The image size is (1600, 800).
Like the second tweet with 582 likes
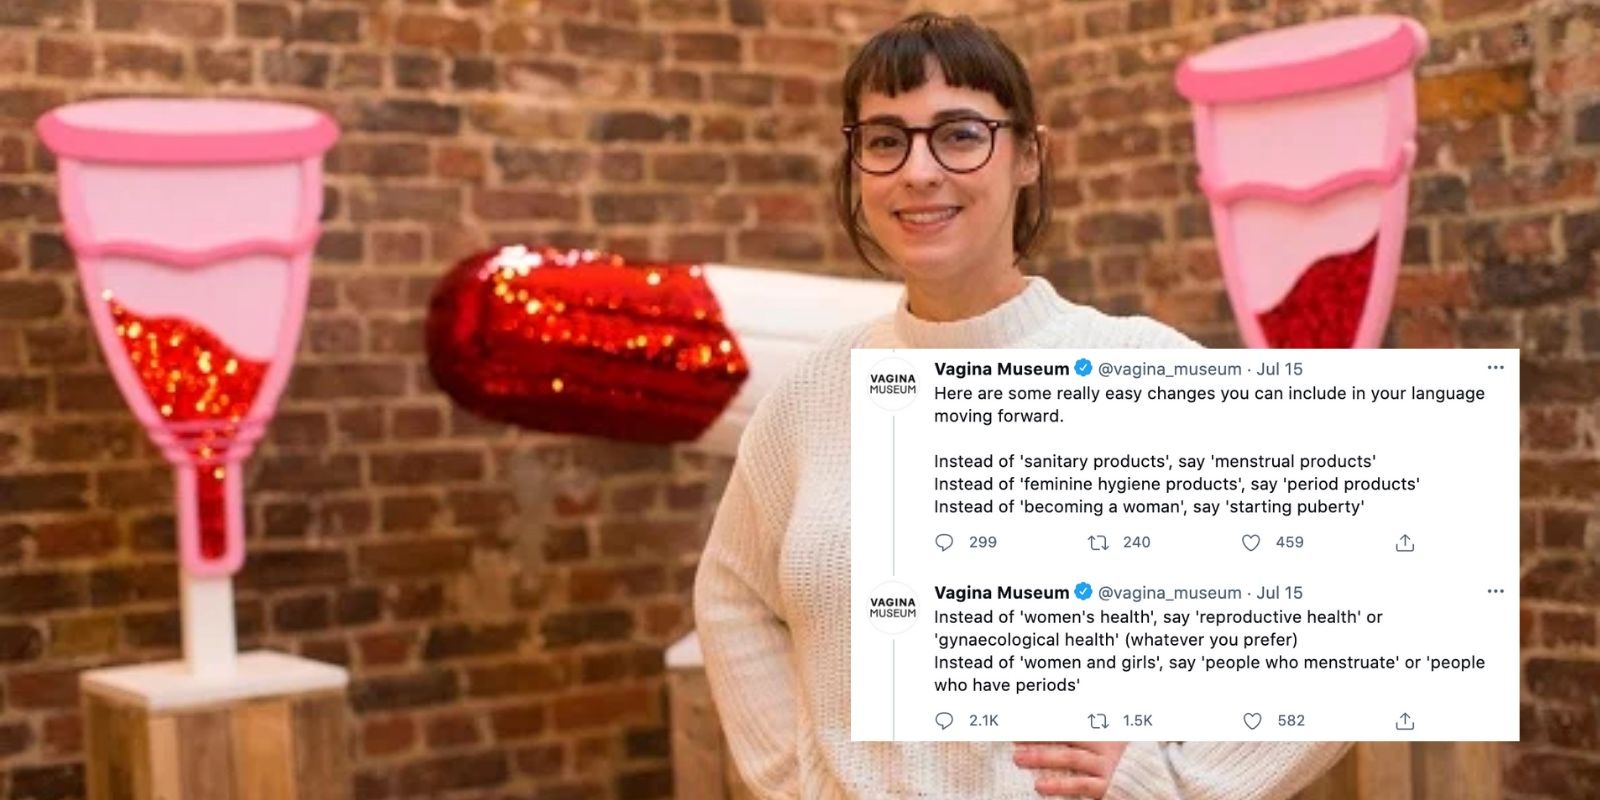pos(1252,721)
